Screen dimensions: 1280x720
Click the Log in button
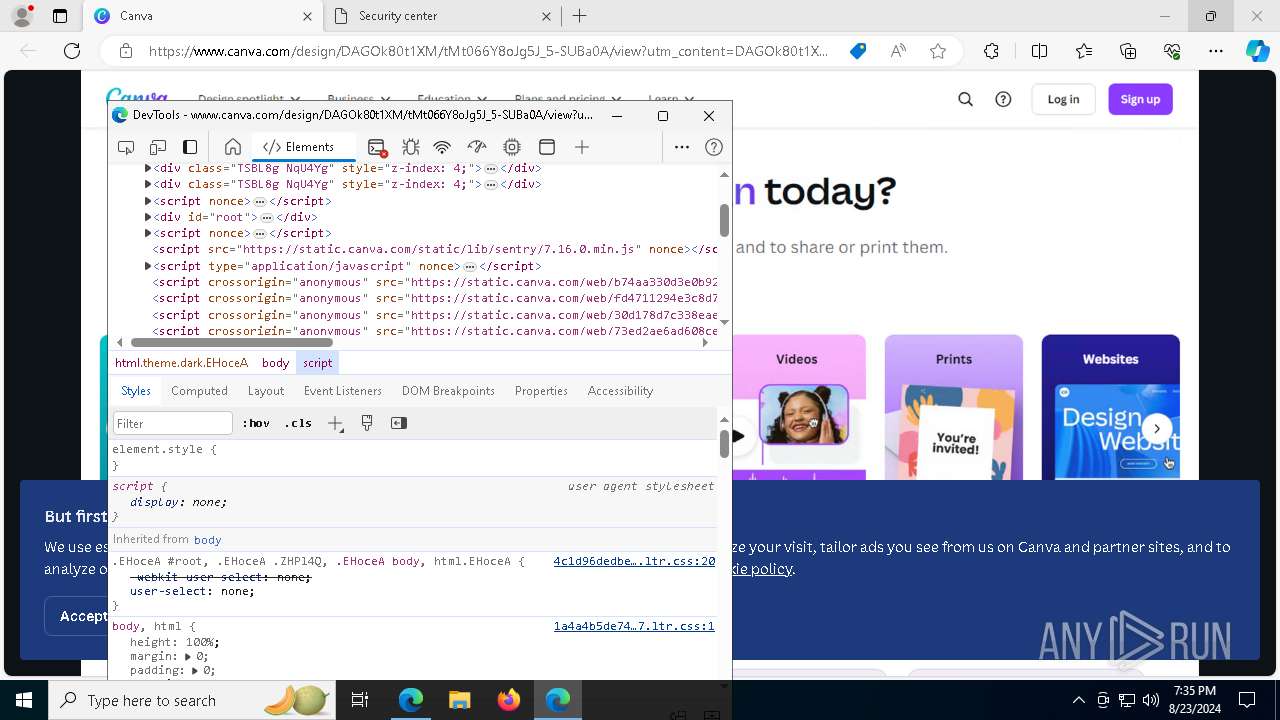[1063, 99]
